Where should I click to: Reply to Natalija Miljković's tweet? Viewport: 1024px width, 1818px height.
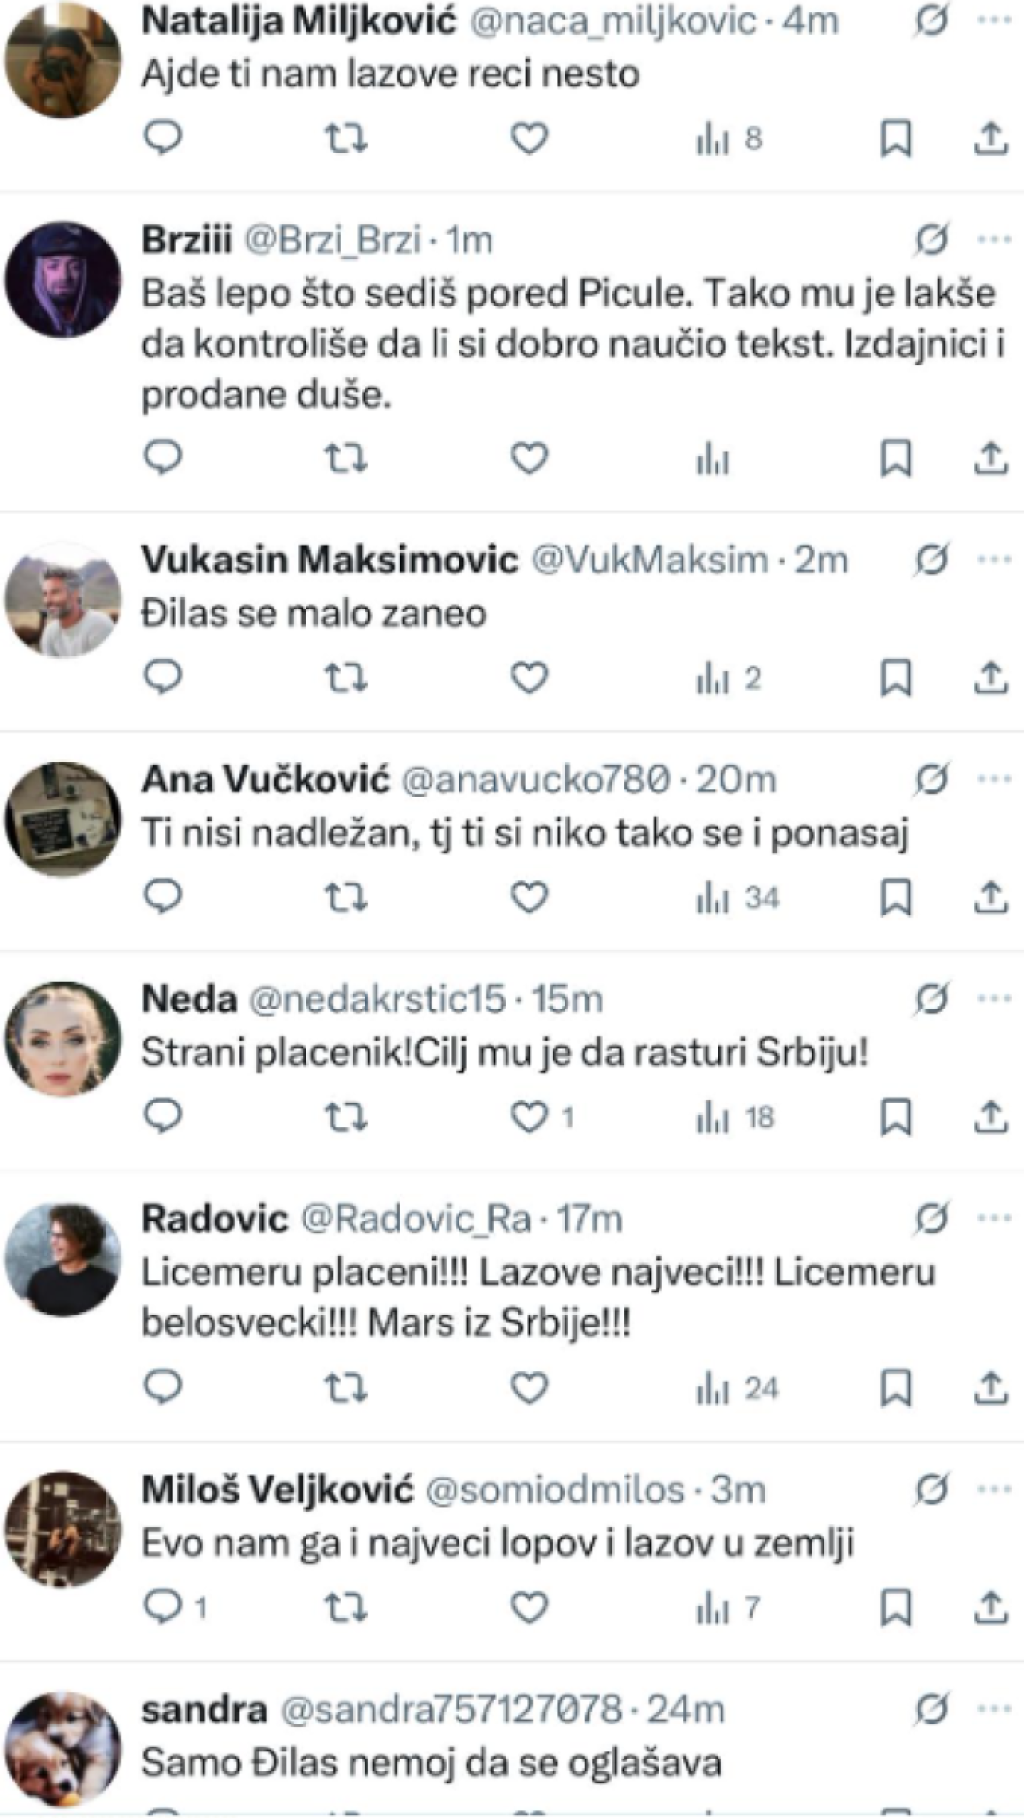(x=163, y=137)
